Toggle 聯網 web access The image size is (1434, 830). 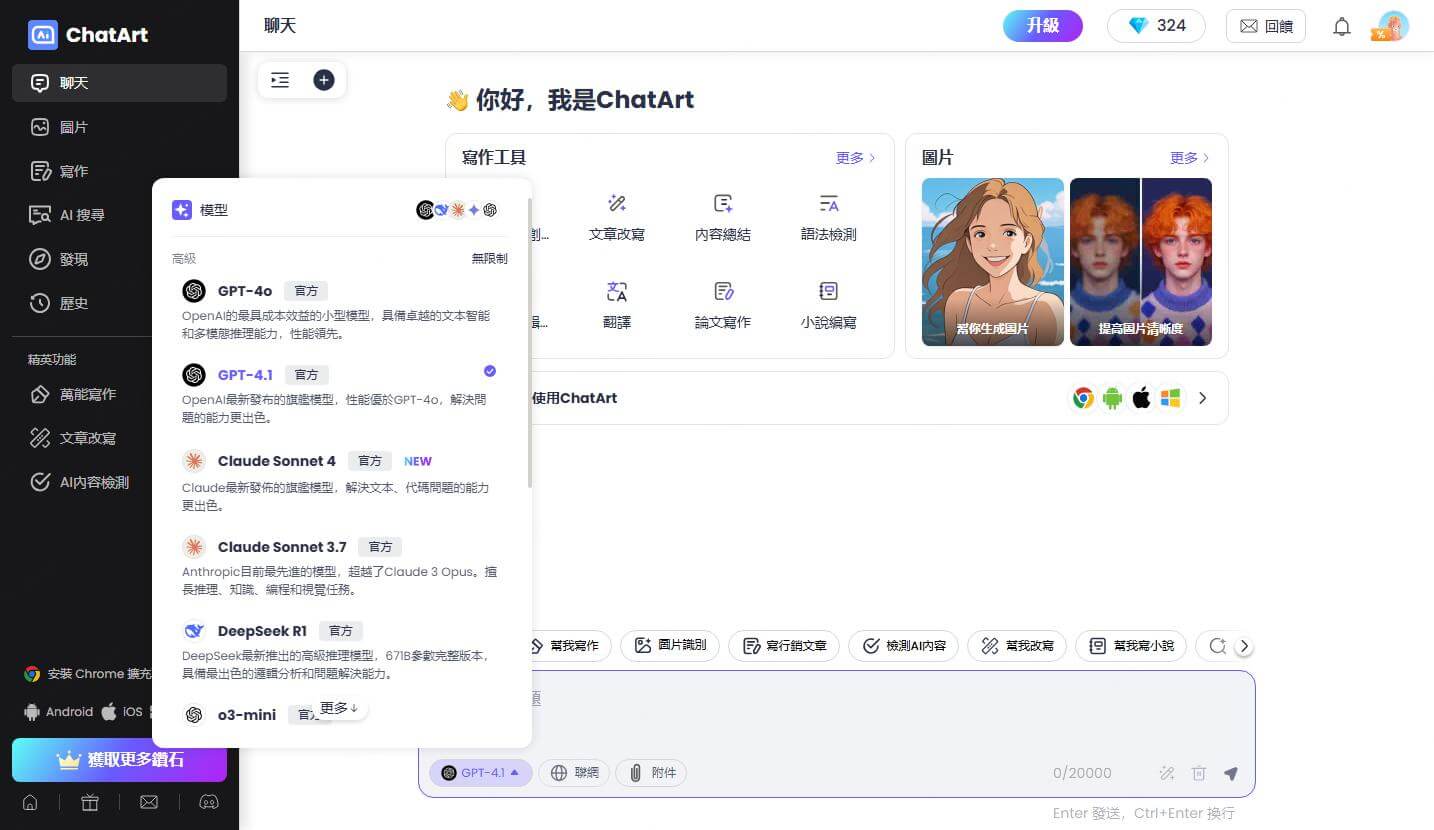coord(574,773)
